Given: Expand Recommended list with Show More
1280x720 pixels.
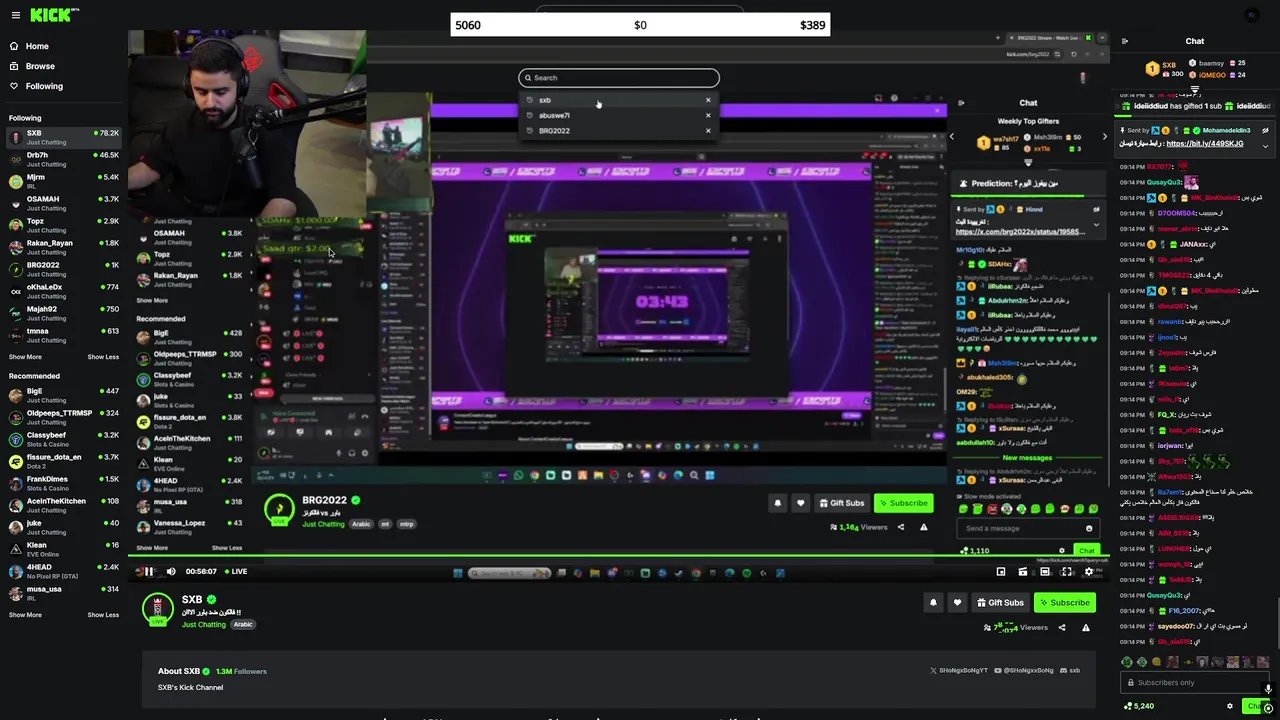Looking at the screenshot, I should pos(25,615).
